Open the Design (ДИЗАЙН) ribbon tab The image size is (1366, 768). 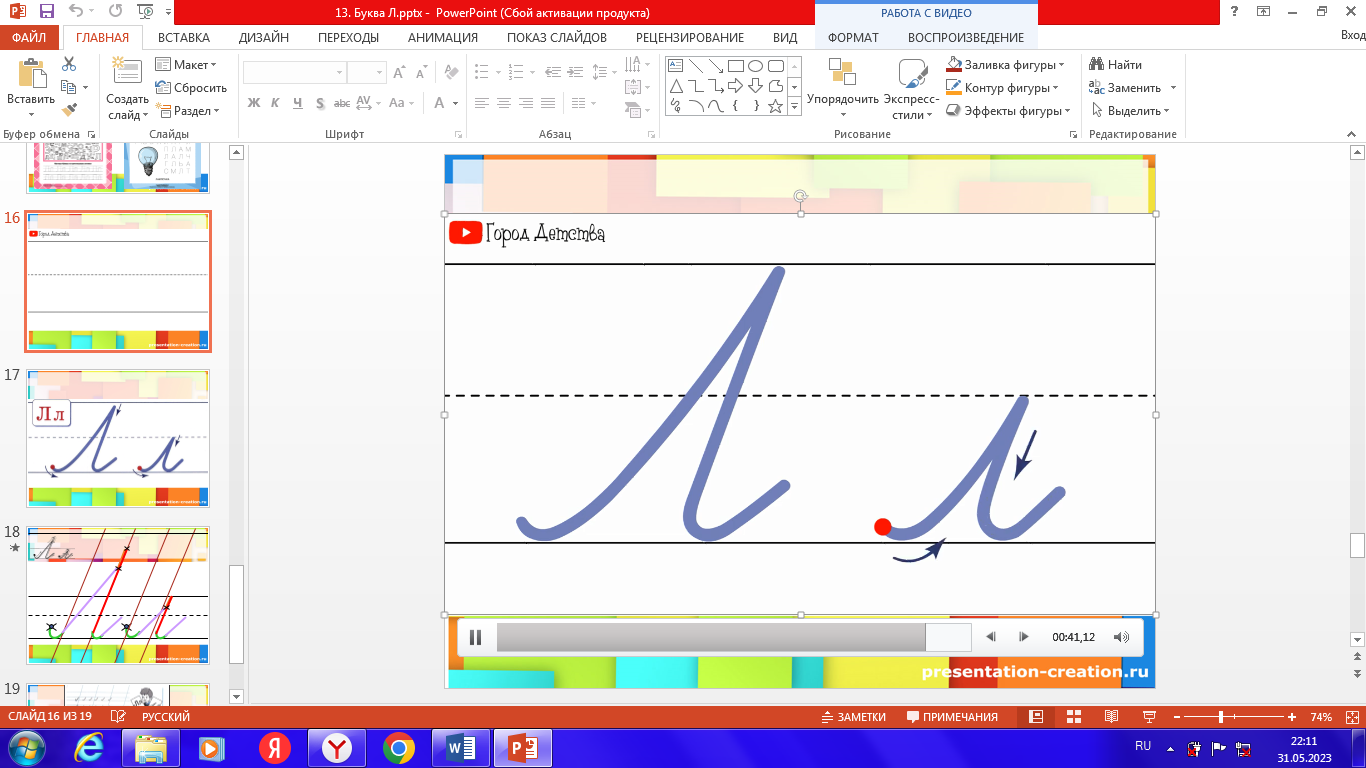(x=264, y=38)
